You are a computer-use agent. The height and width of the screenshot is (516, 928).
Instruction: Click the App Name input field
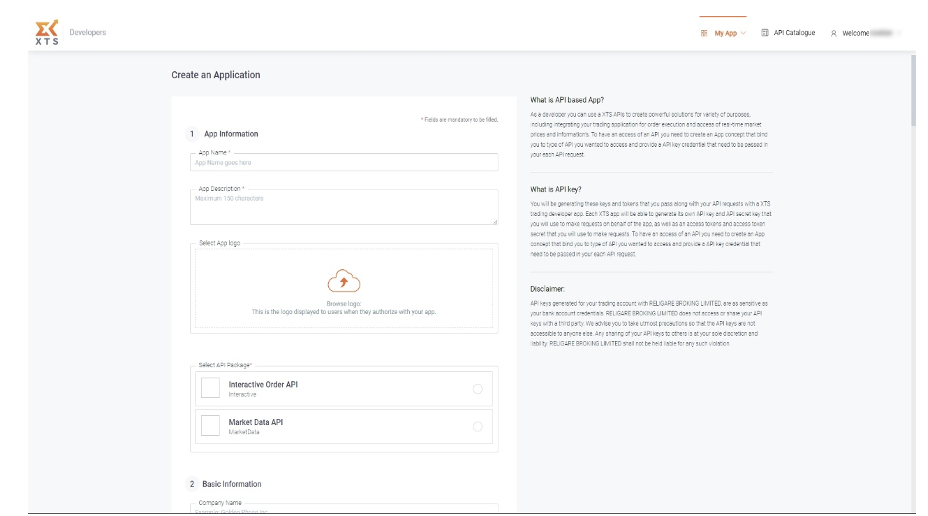tap(343, 162)
